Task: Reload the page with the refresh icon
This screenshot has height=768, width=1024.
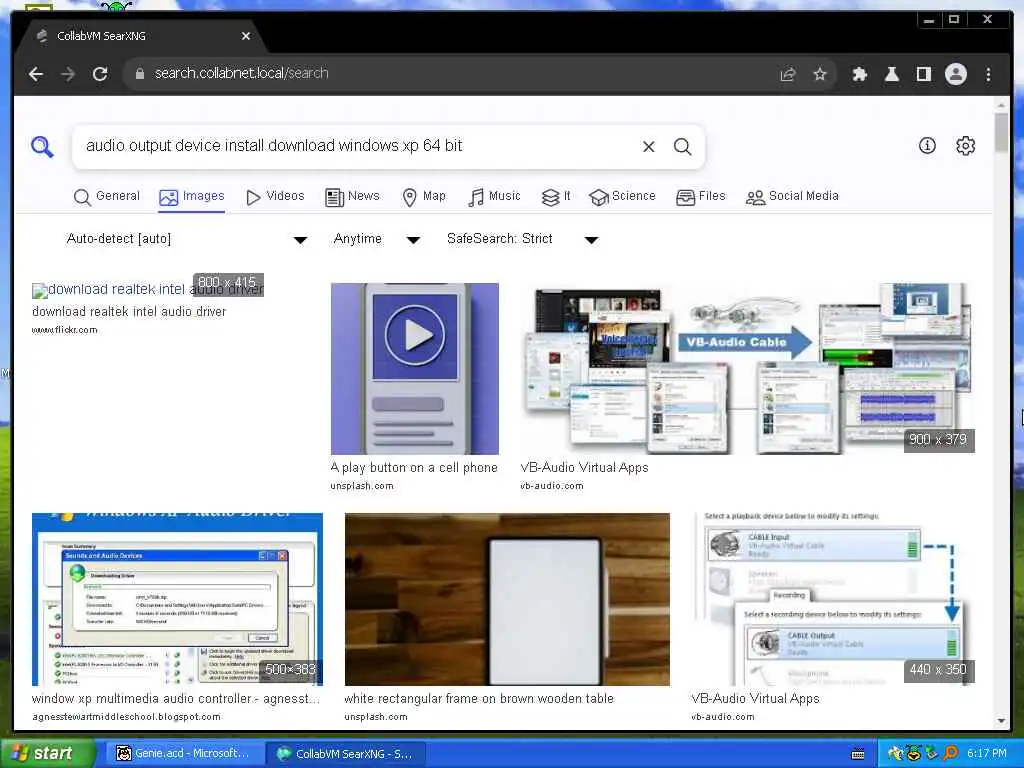Action: (x=100, y=74)
